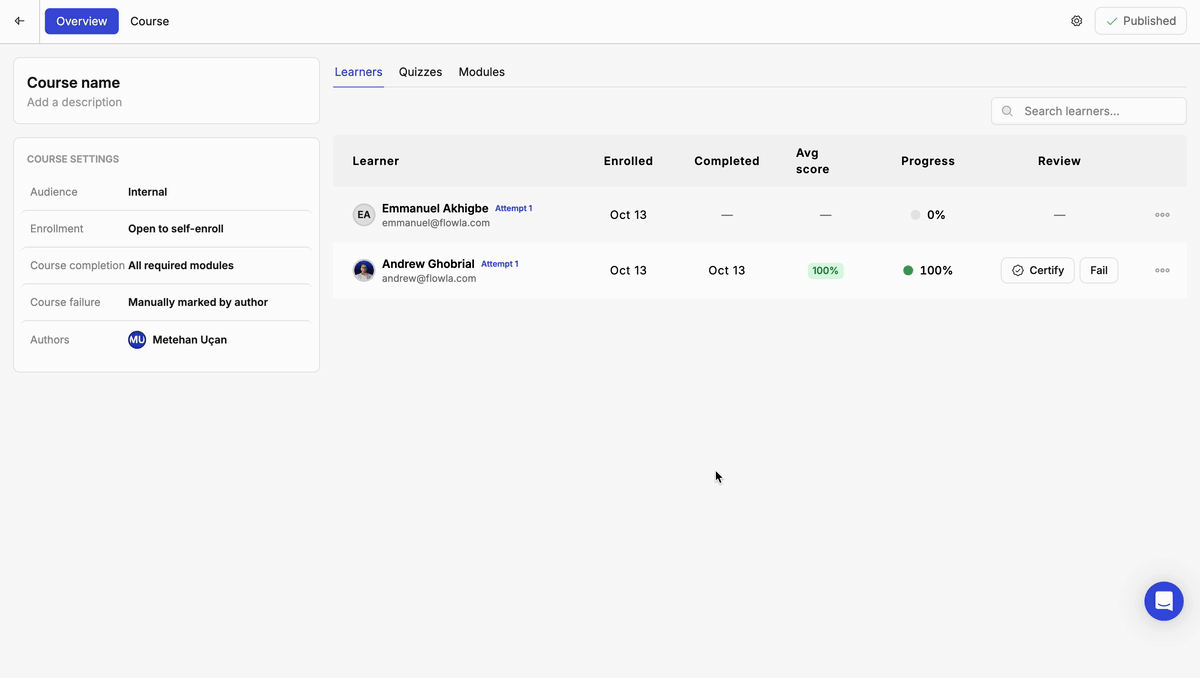
Task: Click Metehan Uçan's MU avatar
Action: (137, 340)
